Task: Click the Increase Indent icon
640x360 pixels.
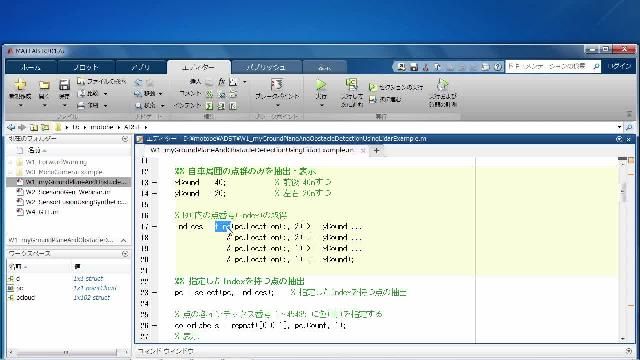Action: (x=221, y=106)
